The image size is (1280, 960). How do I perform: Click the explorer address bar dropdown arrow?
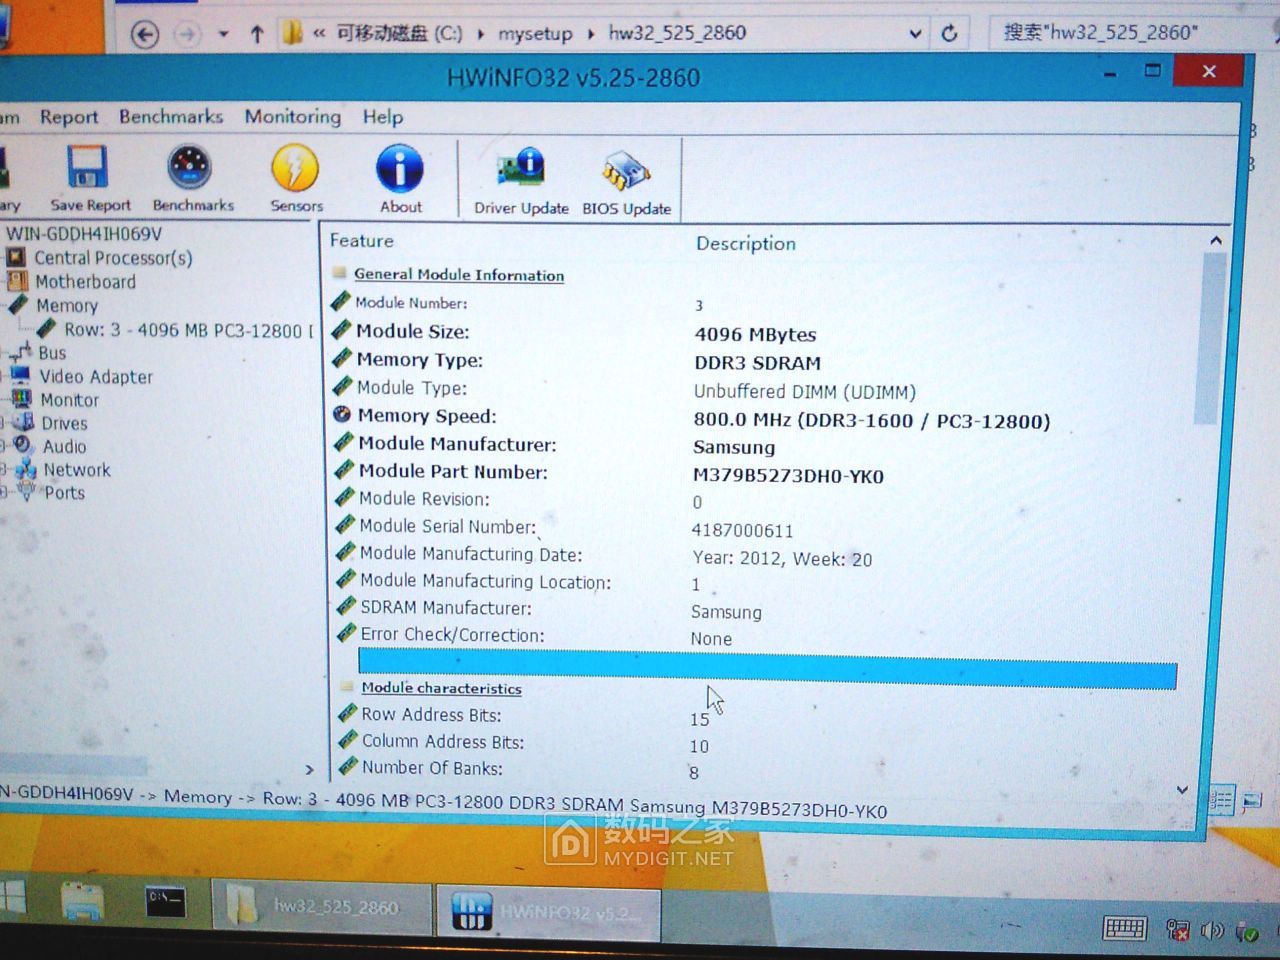coord(914,33)
